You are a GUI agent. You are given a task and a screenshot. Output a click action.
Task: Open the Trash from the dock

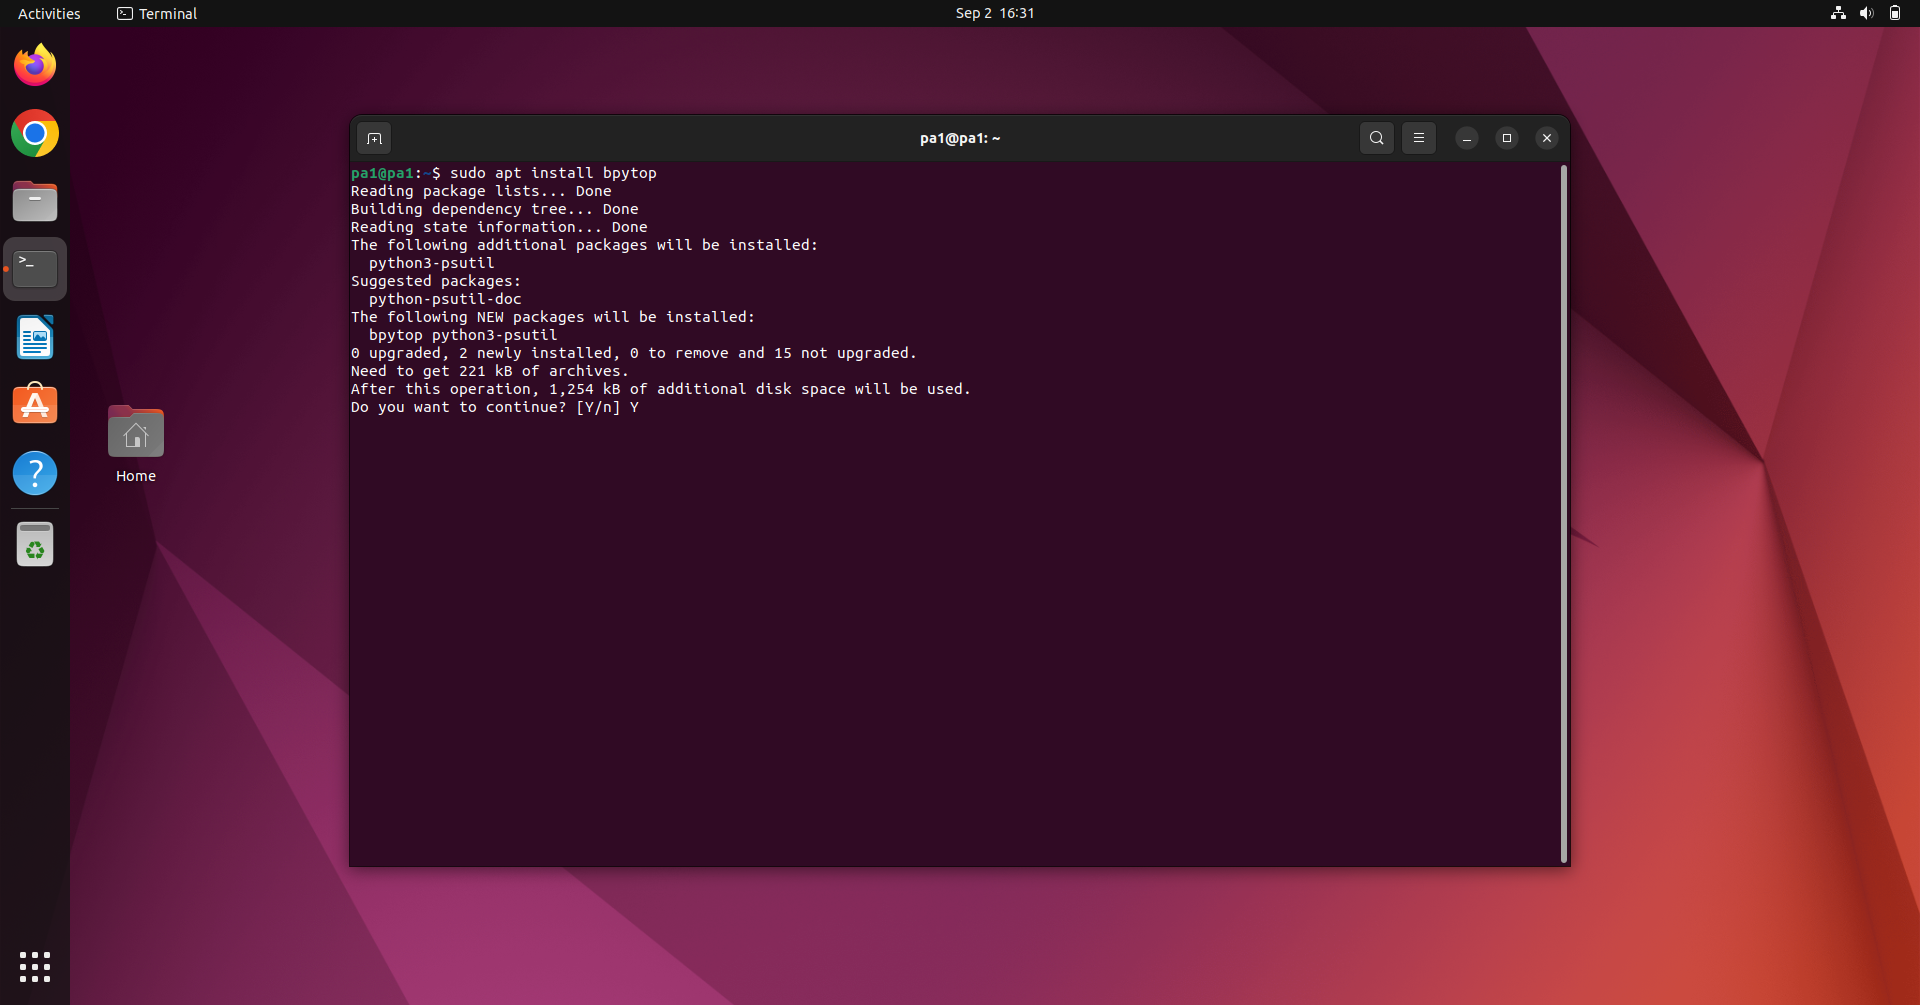point(34,544)
